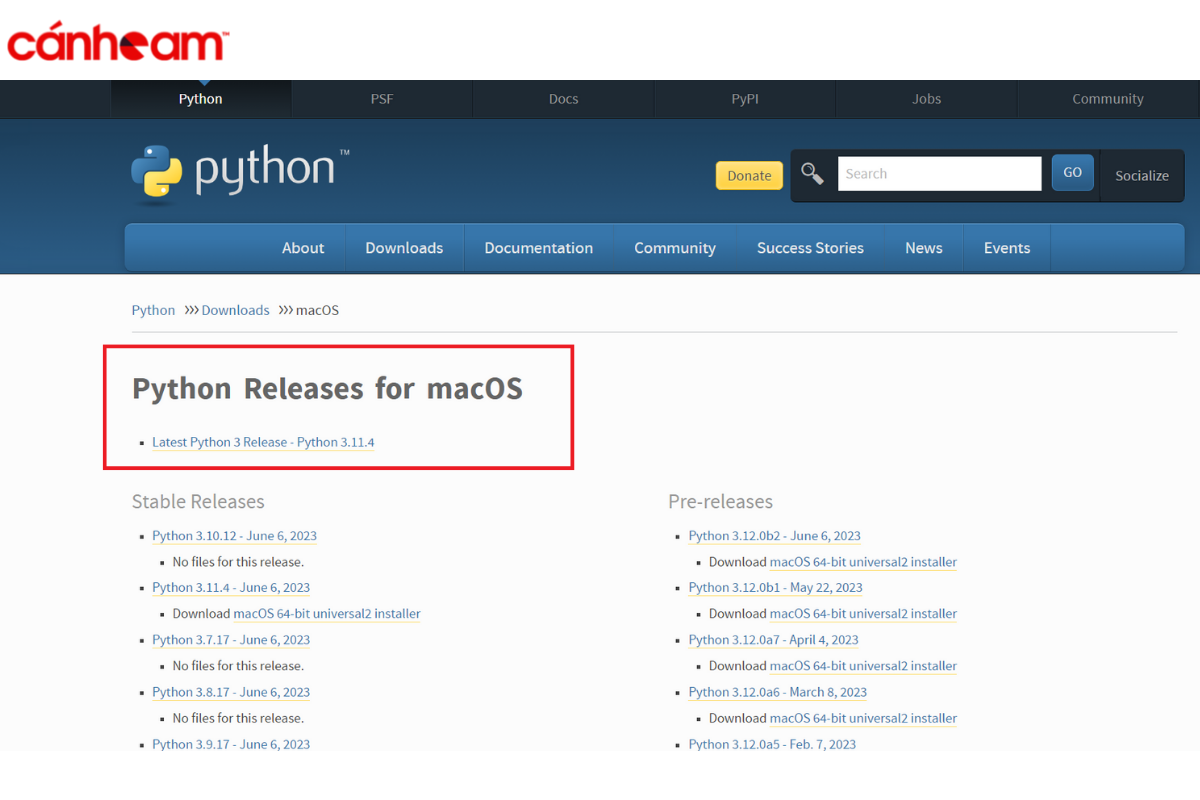Click the Donate button
The image size is (1200, 800).
[x=749, y=175]
